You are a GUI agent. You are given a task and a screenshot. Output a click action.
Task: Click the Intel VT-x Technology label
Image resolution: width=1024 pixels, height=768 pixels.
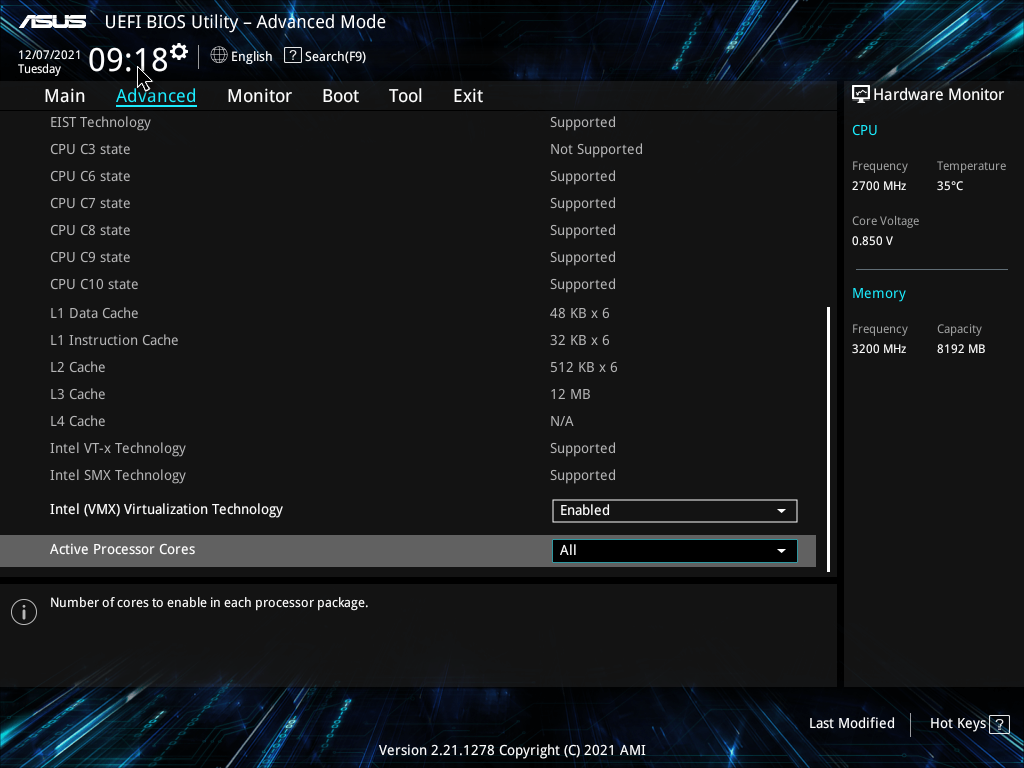[118, 449]
